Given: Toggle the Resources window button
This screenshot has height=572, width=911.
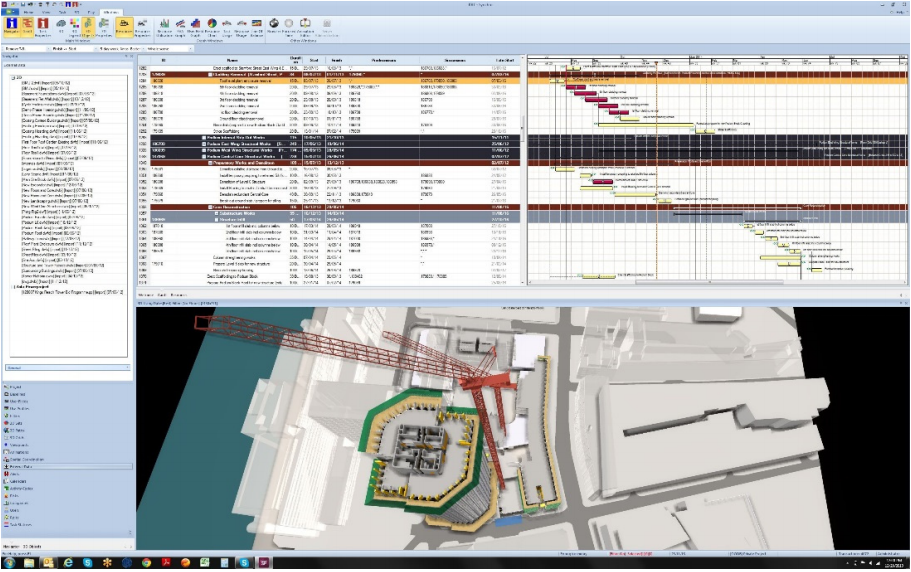Looking at the screenshot, I should coord(123,24).
